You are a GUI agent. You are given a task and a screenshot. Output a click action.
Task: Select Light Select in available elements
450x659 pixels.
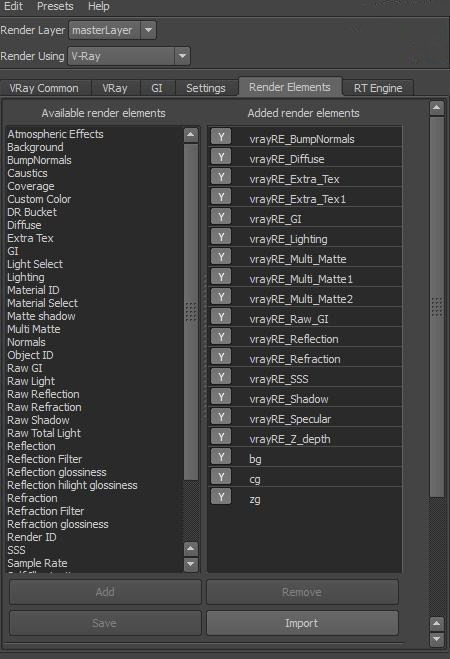pyautogui.click(x=35, y=264)
